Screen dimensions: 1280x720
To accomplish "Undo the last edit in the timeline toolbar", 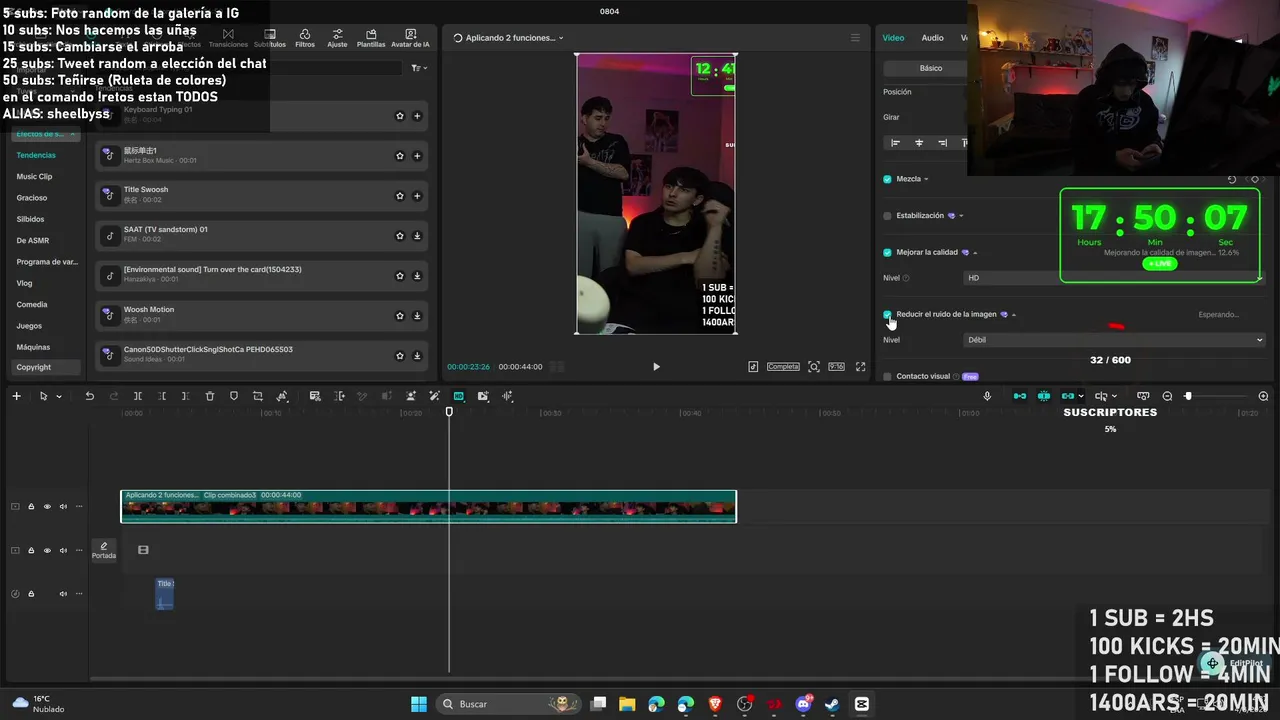I will pos(89,396).
